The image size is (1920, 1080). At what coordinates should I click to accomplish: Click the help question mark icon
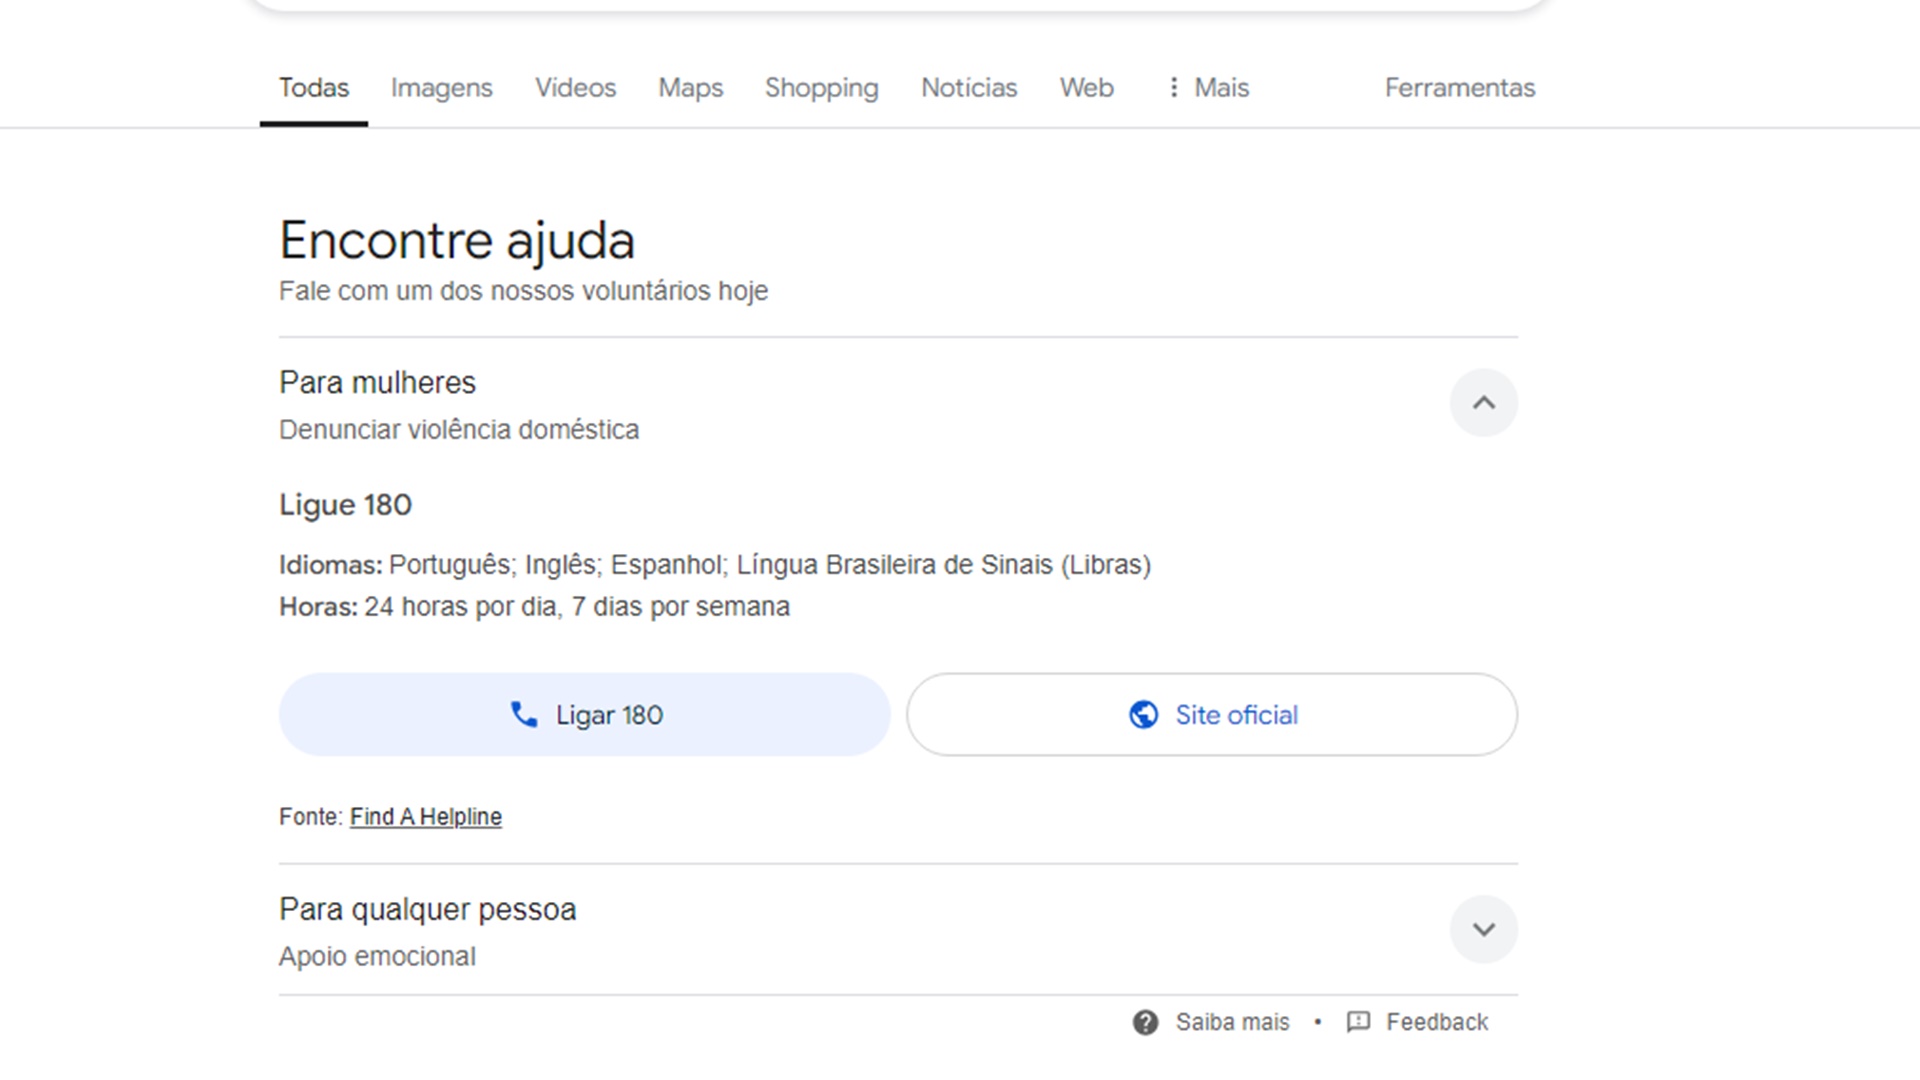click(1146, 1022)
